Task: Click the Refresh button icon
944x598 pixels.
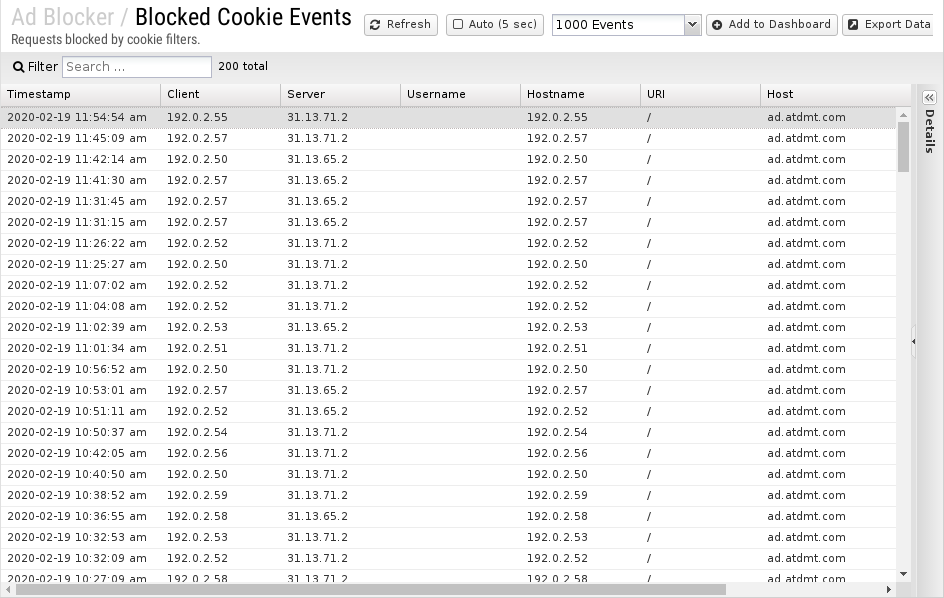Action: 375,25
